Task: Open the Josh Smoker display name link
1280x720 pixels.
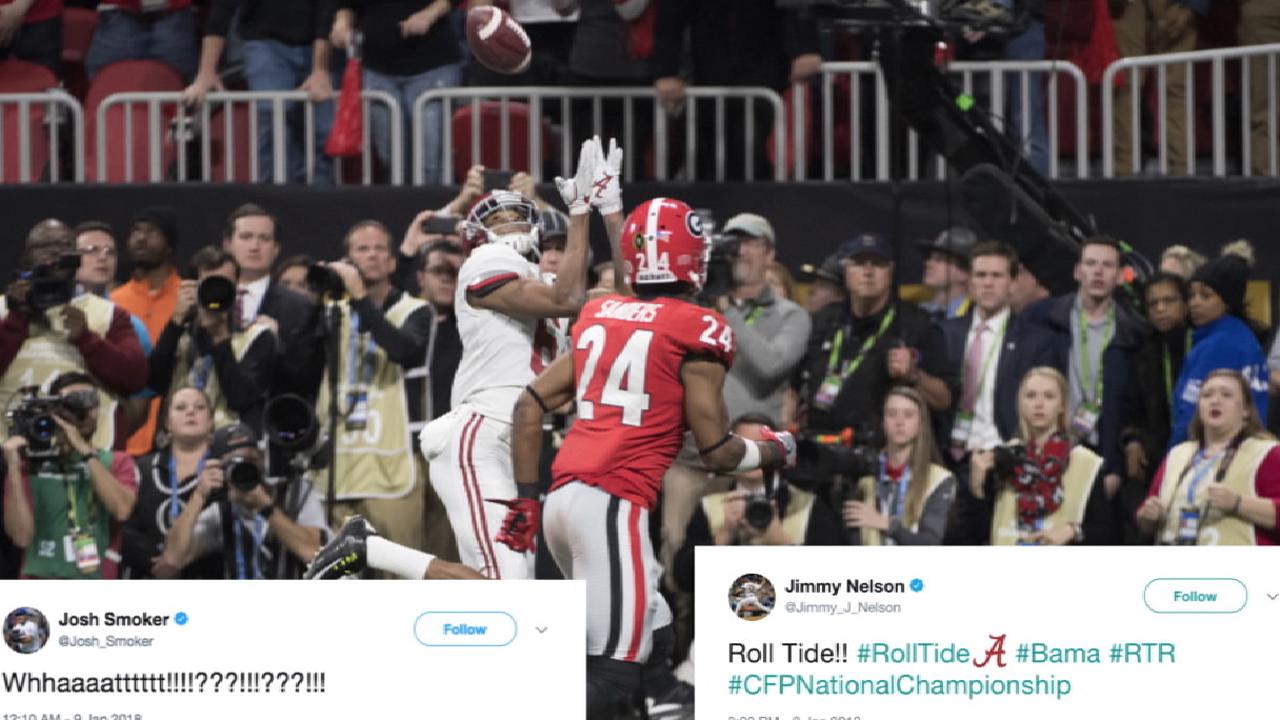Action: click(113, 619)
